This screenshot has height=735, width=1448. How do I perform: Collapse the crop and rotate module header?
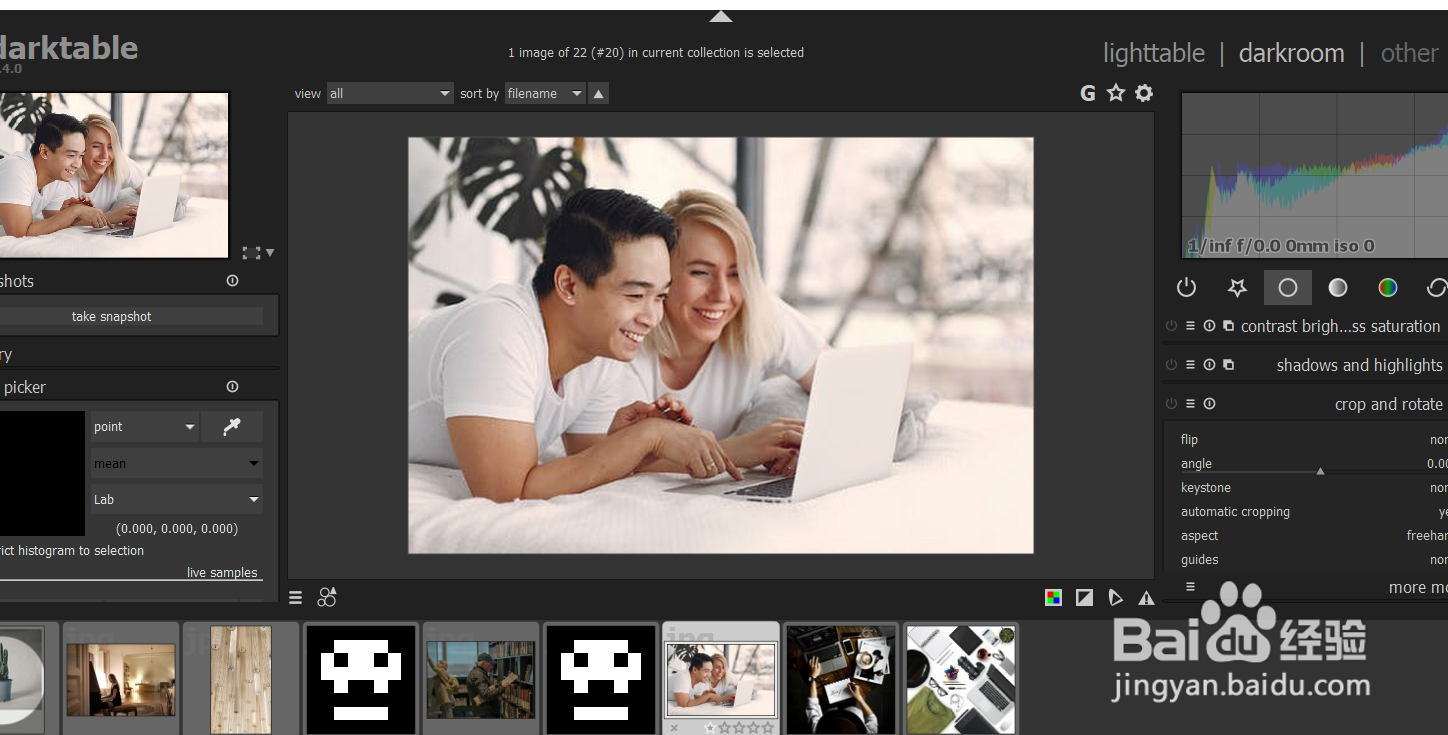[1388, 404]
